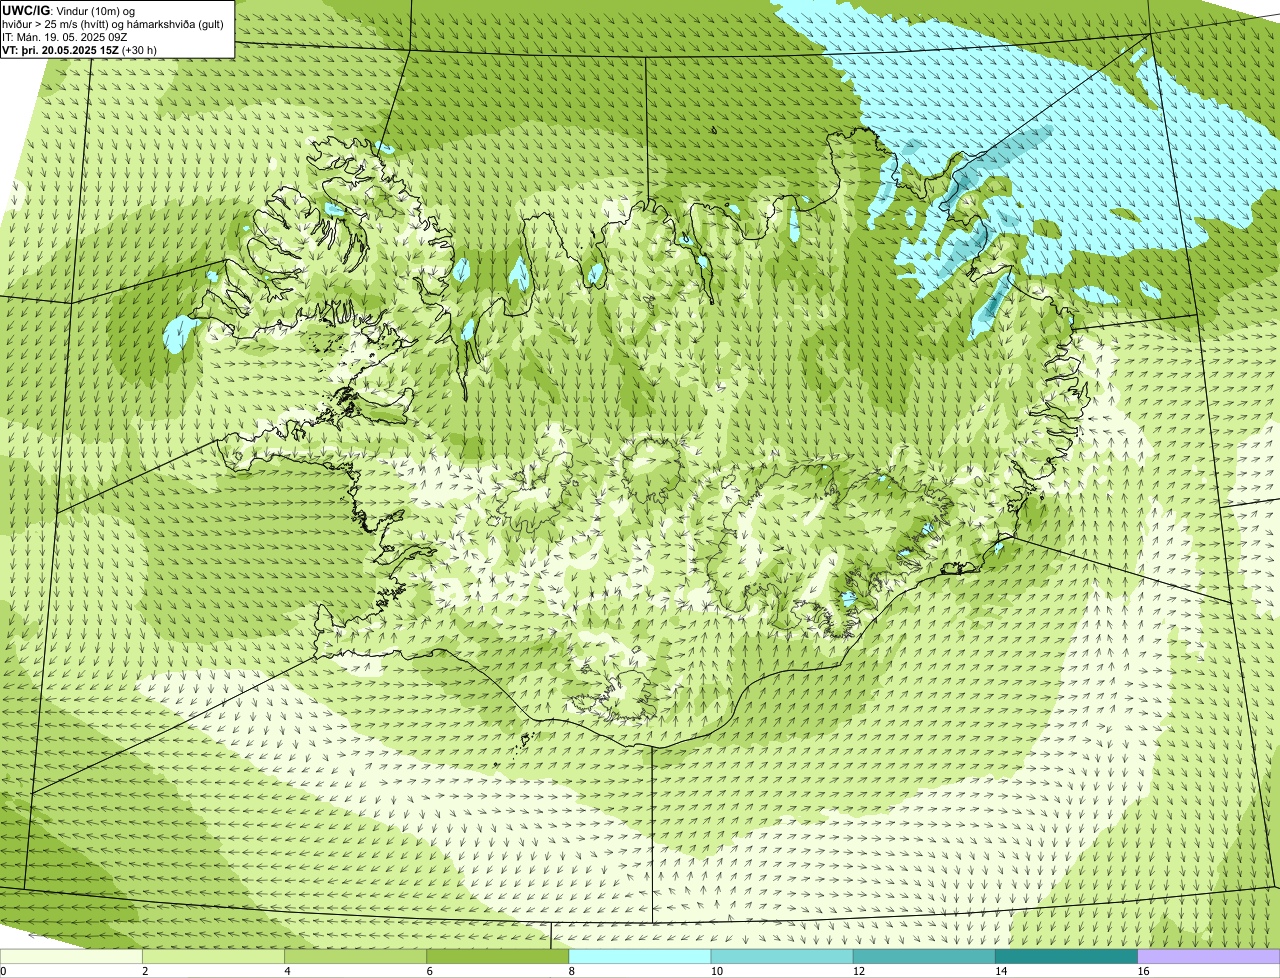This screenshot has width=1280, height=978.
Task: Click the 14–16 m/s dark teal legend segment
Action: 1067,956
